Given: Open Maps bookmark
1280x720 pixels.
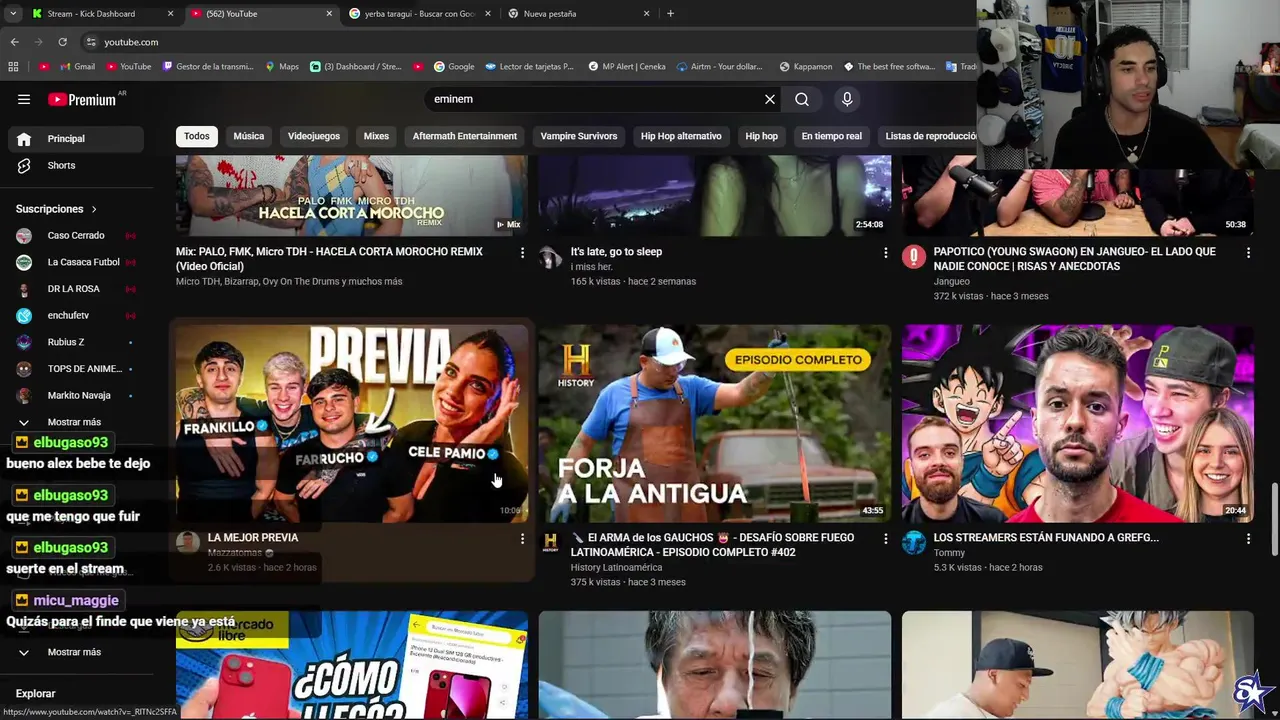Looking at the screenshot, I should click(x=282, y=67).
